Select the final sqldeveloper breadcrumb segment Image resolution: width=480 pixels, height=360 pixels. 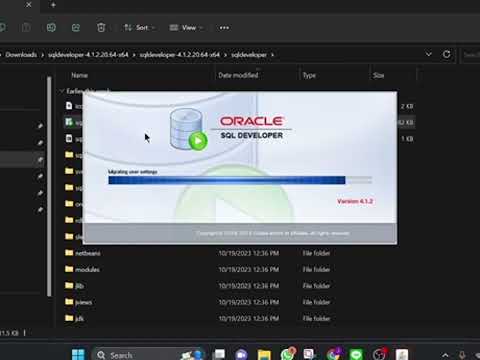[x=249, y=55]
